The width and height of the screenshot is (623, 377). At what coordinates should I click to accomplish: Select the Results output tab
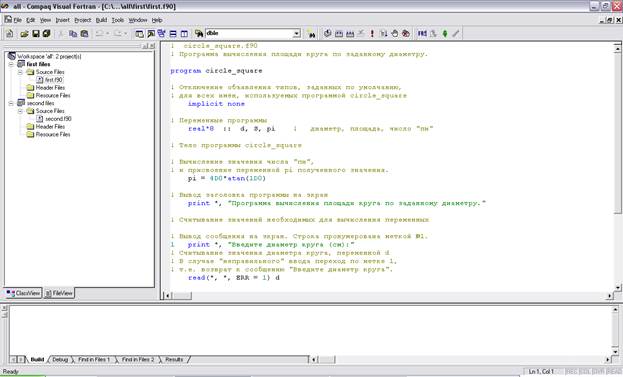(x=174, y=360)
